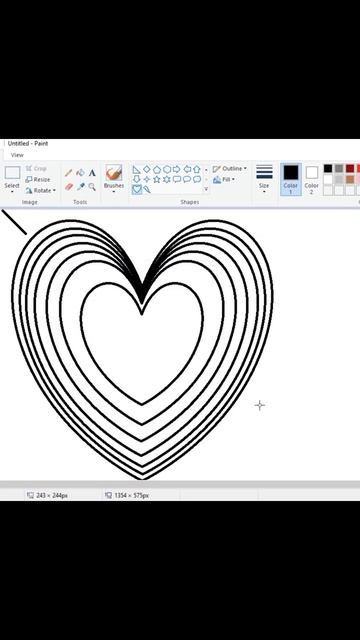The height and width of the screenshot is (640, 360).
Task: Select the Pencil tool
Action: click(69, 173)
